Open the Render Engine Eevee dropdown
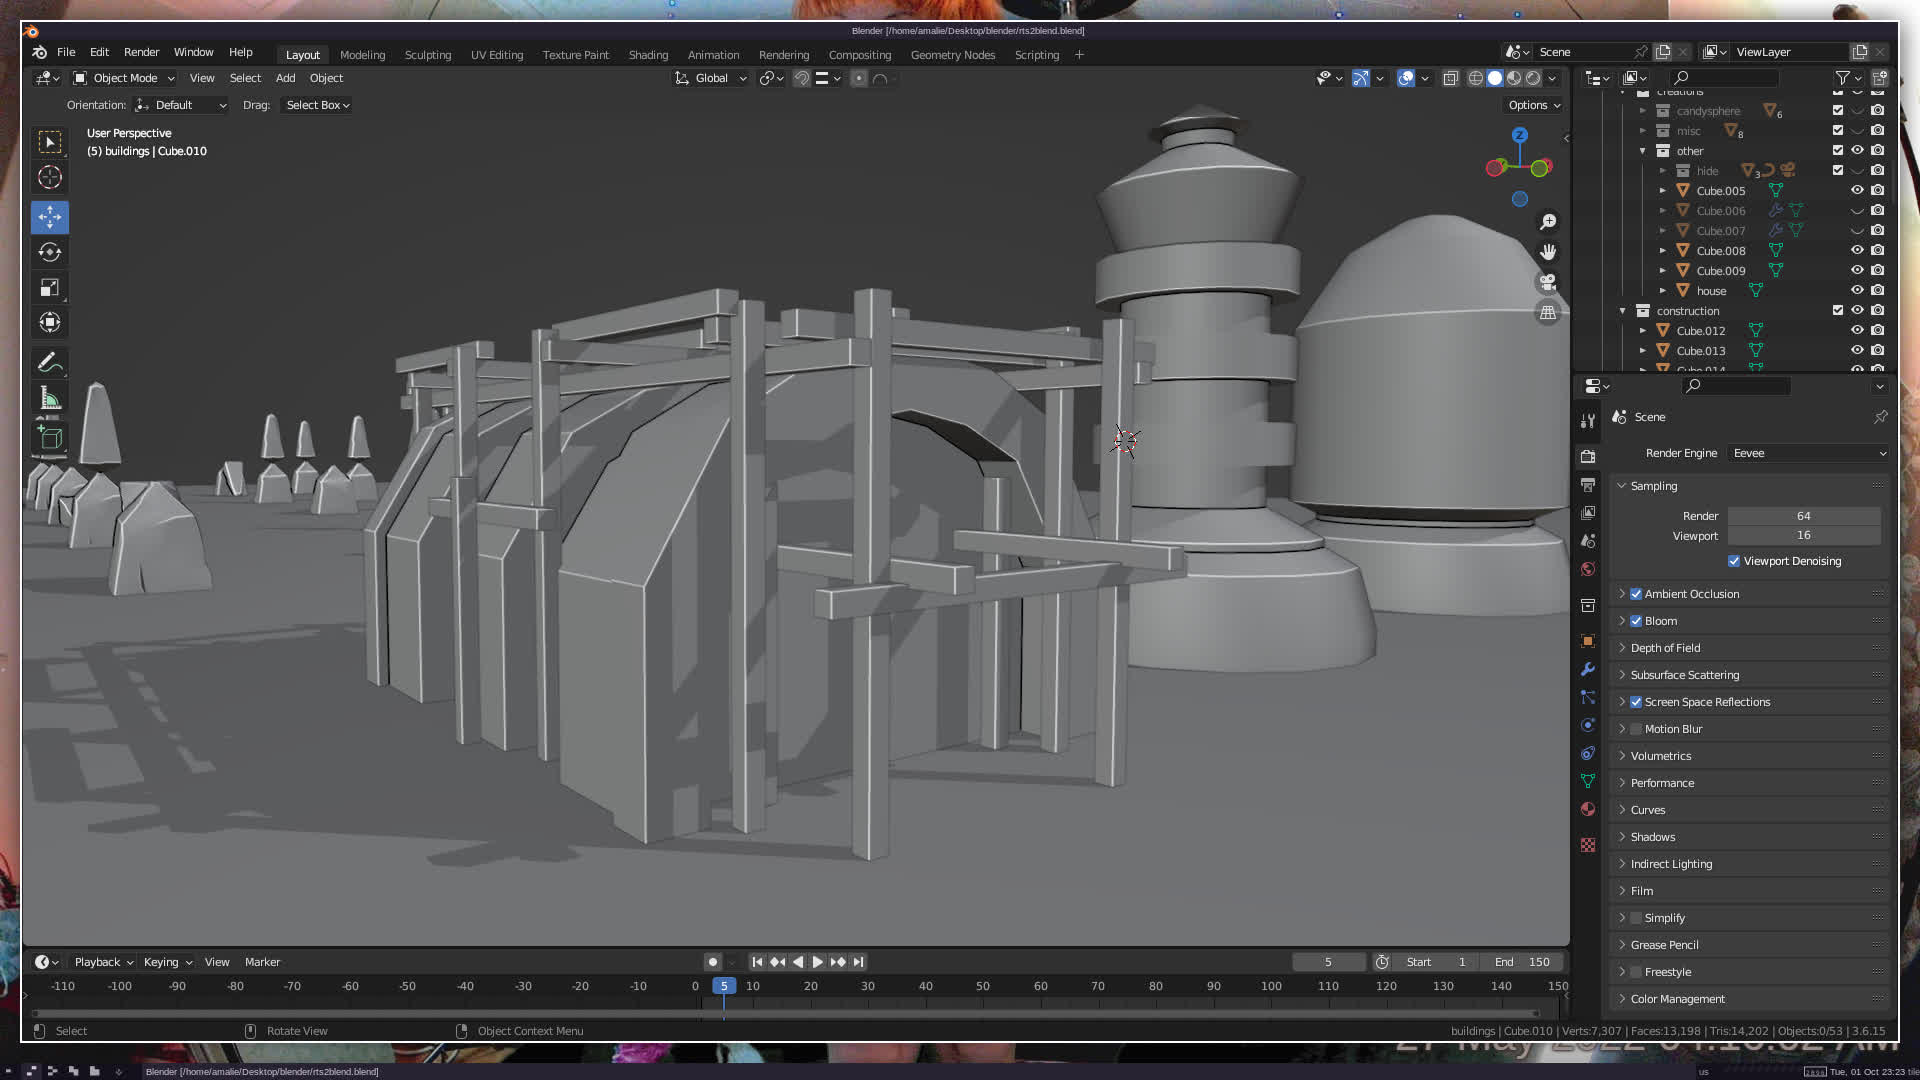 [x=1808, y=453]
